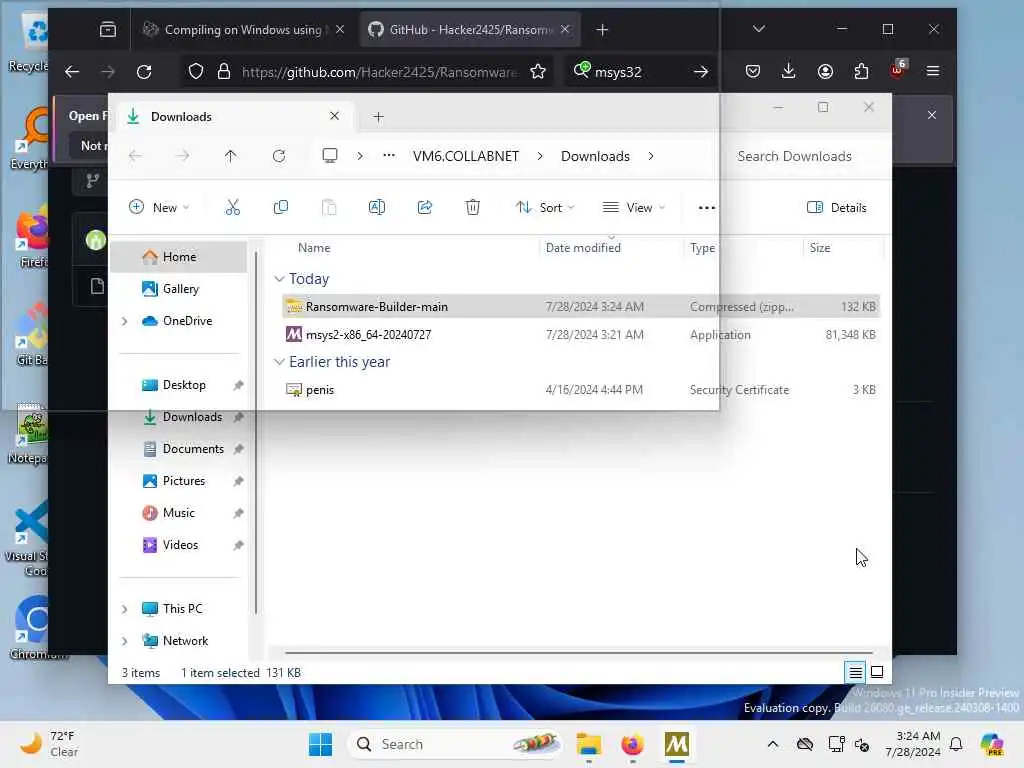Viewport: 1024px width, 768px height.
Task: Add a new tab in File Explorer
Action: click(378, 117)
